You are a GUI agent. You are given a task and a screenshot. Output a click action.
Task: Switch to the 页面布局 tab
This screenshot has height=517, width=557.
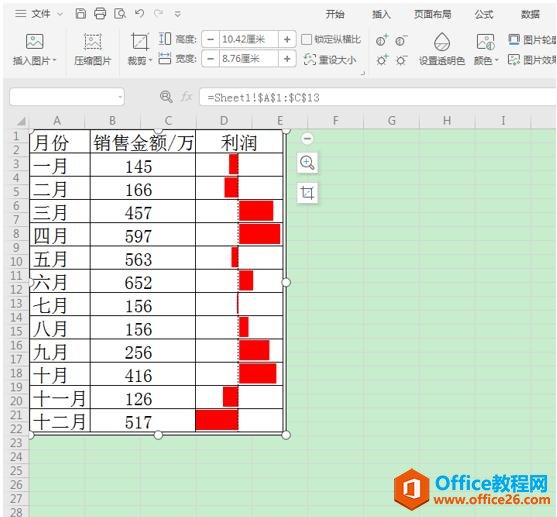click(x=432, y=14)
